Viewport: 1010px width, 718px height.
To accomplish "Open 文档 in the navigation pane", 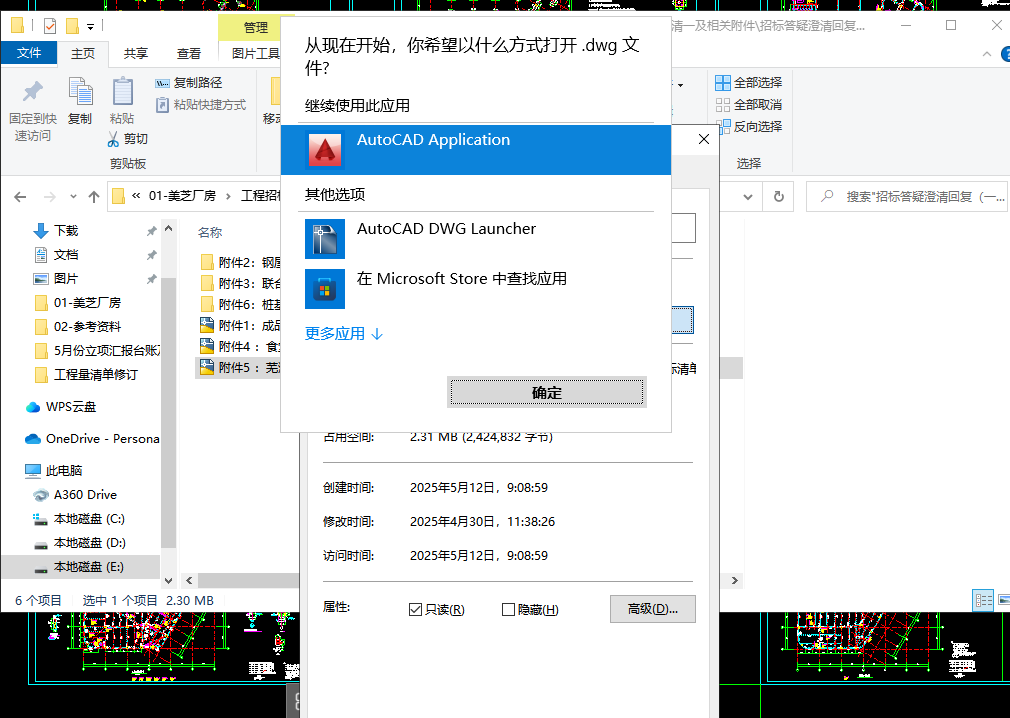I will 66,254.
